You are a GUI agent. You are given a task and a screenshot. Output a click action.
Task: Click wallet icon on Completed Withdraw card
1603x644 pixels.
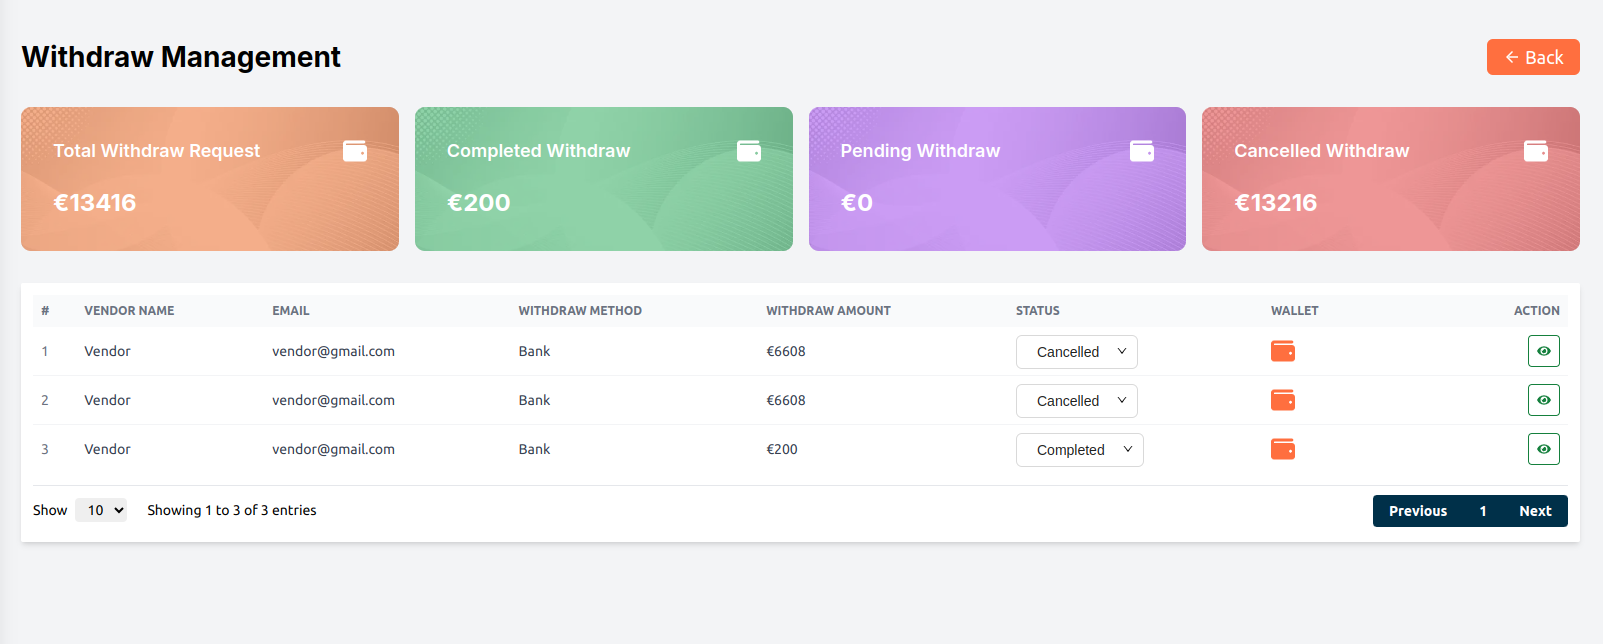[x=749, y=151]
